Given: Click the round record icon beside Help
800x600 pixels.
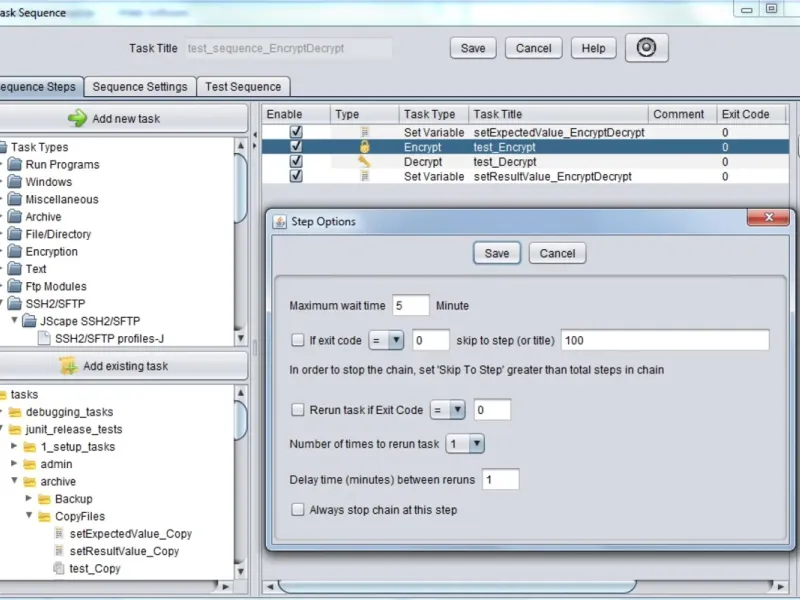Looking at the screenshot, I should click(646, 48).
